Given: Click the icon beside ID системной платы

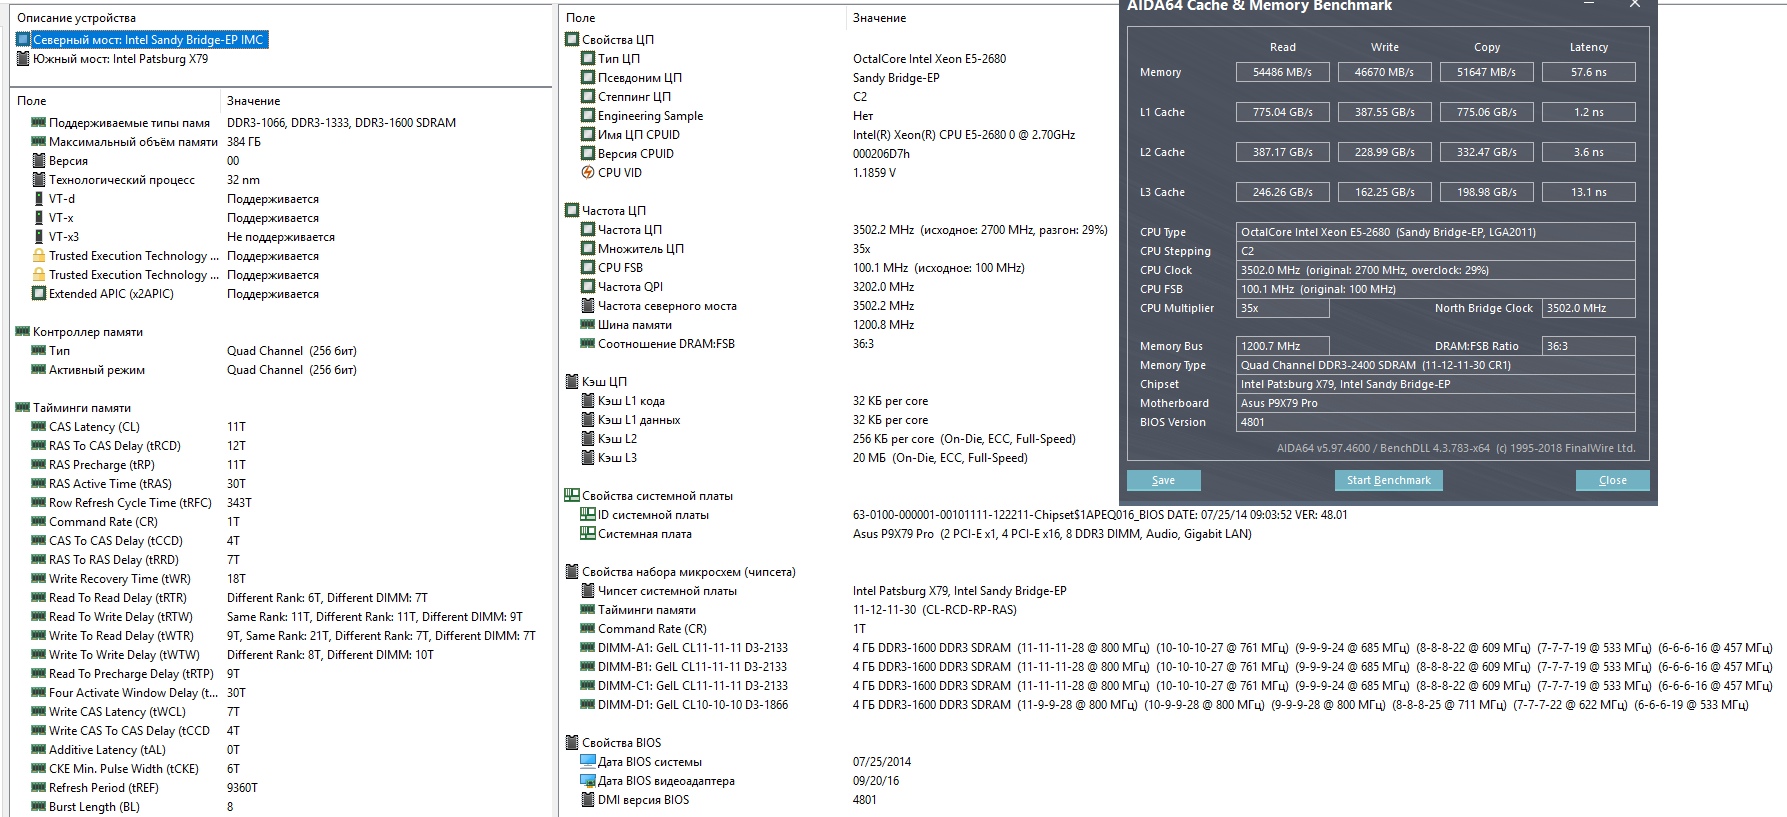Looking at the screenshot, I should (x=588, y=515).
